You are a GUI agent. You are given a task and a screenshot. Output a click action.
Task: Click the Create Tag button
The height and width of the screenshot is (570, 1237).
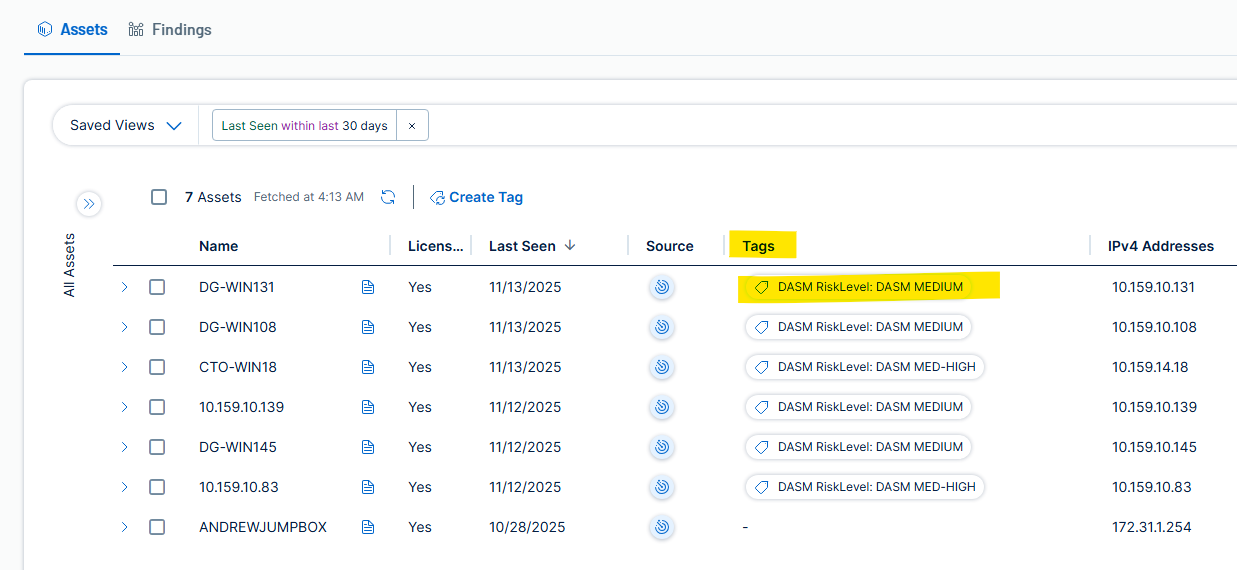(x=476, y=197)
